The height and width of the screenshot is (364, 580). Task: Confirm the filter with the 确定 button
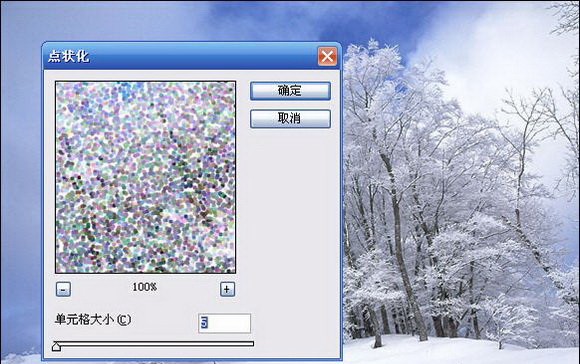point(290,91)
